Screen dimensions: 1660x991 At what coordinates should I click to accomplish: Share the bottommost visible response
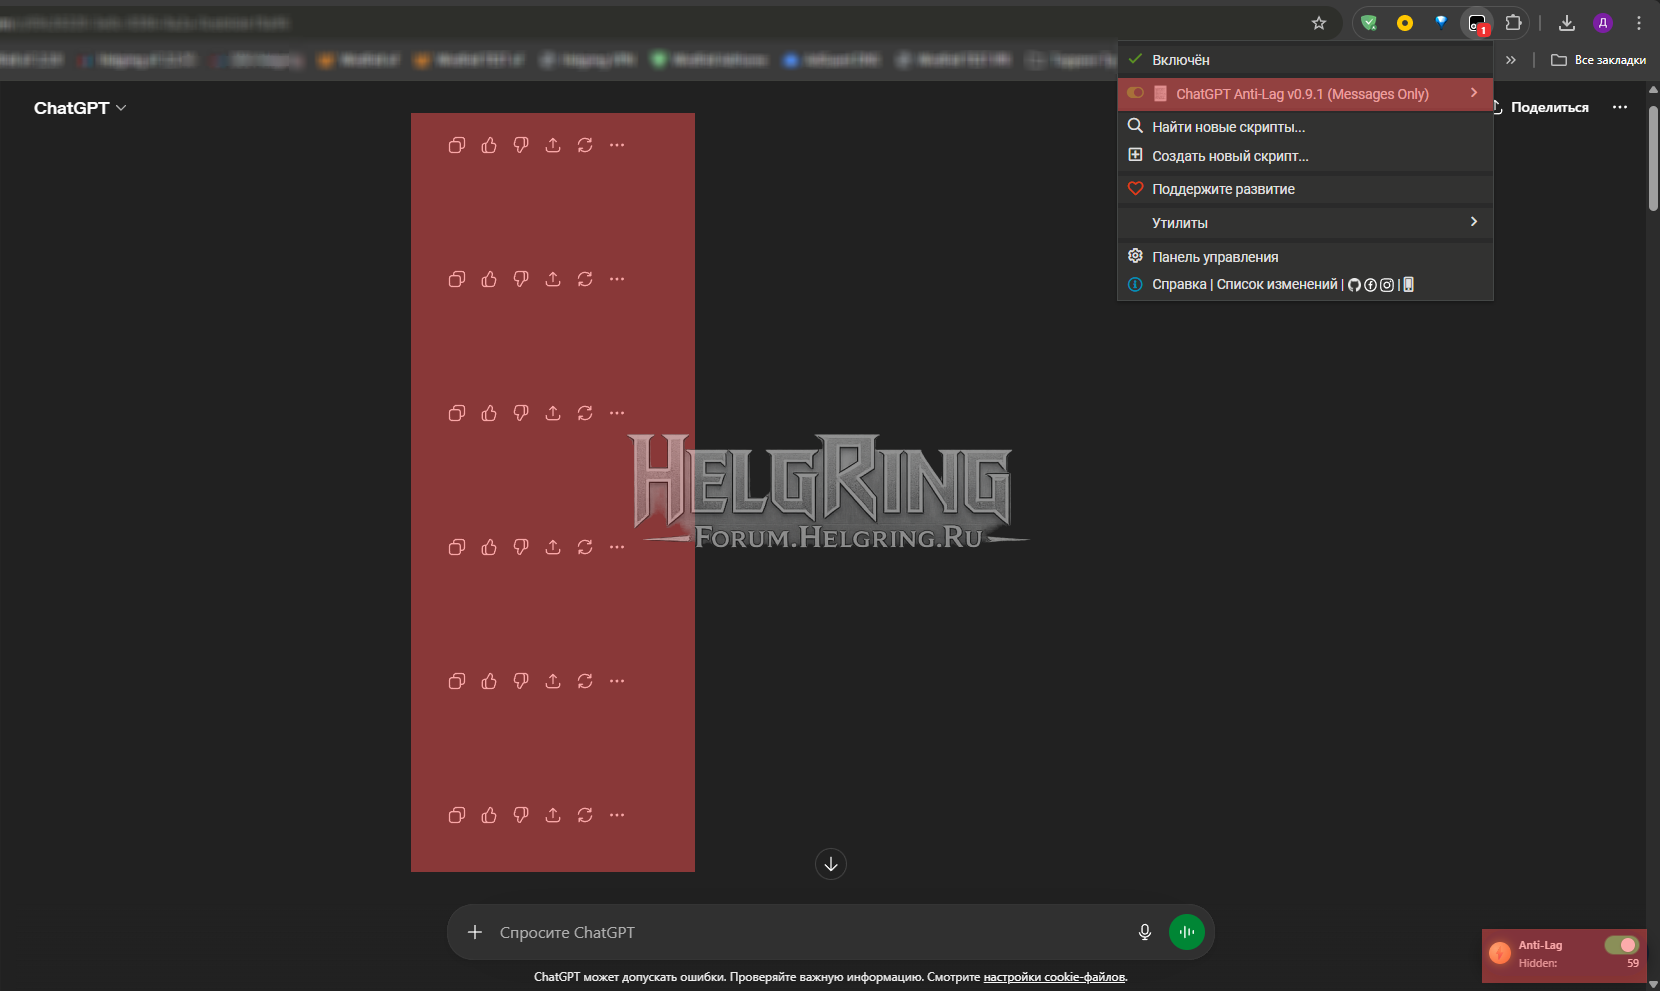(x=553, y=815)
